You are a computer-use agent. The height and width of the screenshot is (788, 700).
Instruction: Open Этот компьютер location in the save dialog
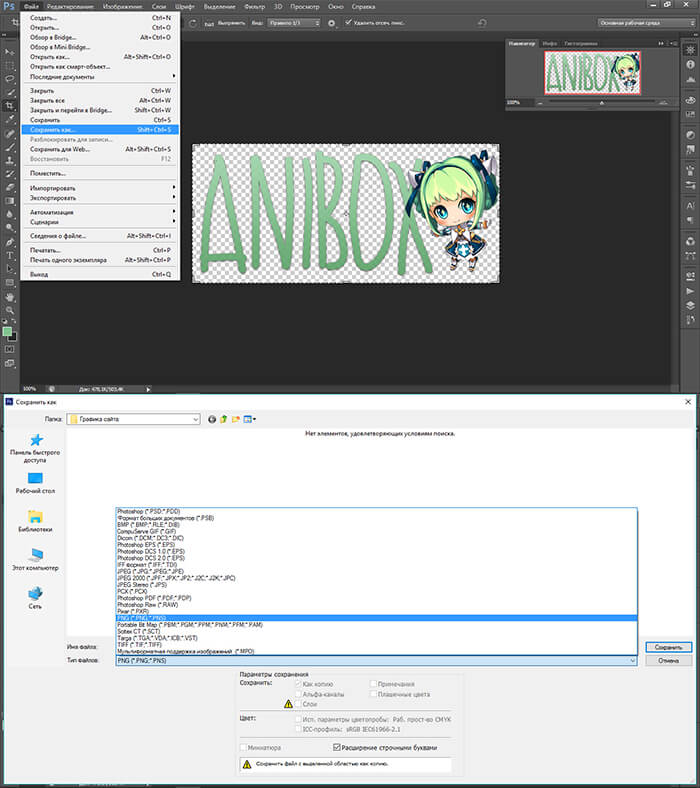[35, 558]
